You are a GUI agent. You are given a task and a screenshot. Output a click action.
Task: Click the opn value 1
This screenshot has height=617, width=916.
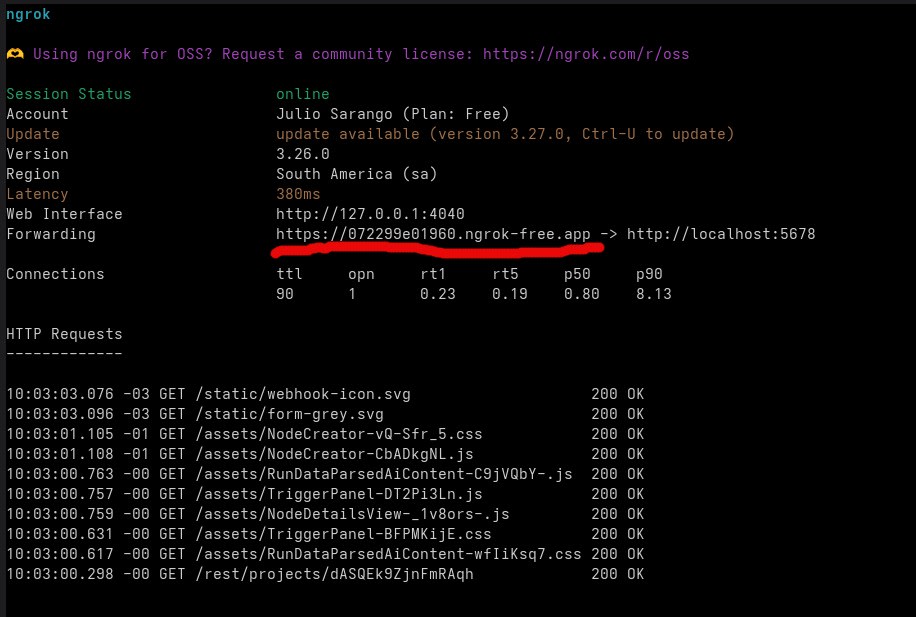(x=352, y=294)
